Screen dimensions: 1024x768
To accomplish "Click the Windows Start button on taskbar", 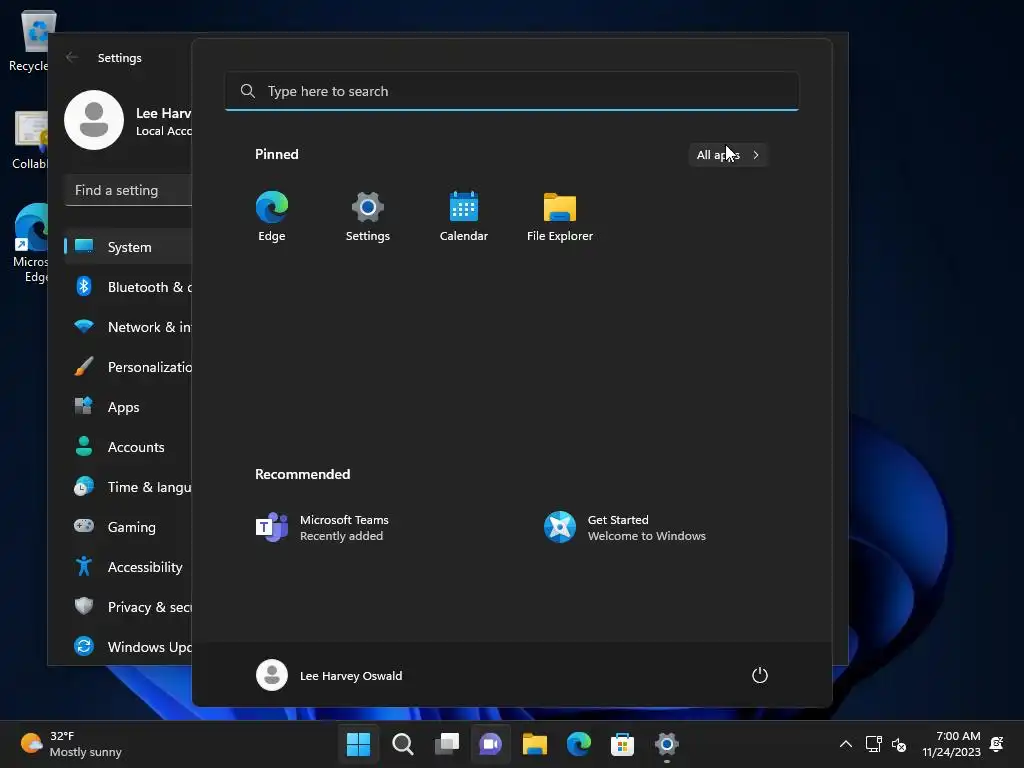I will 359,744.
